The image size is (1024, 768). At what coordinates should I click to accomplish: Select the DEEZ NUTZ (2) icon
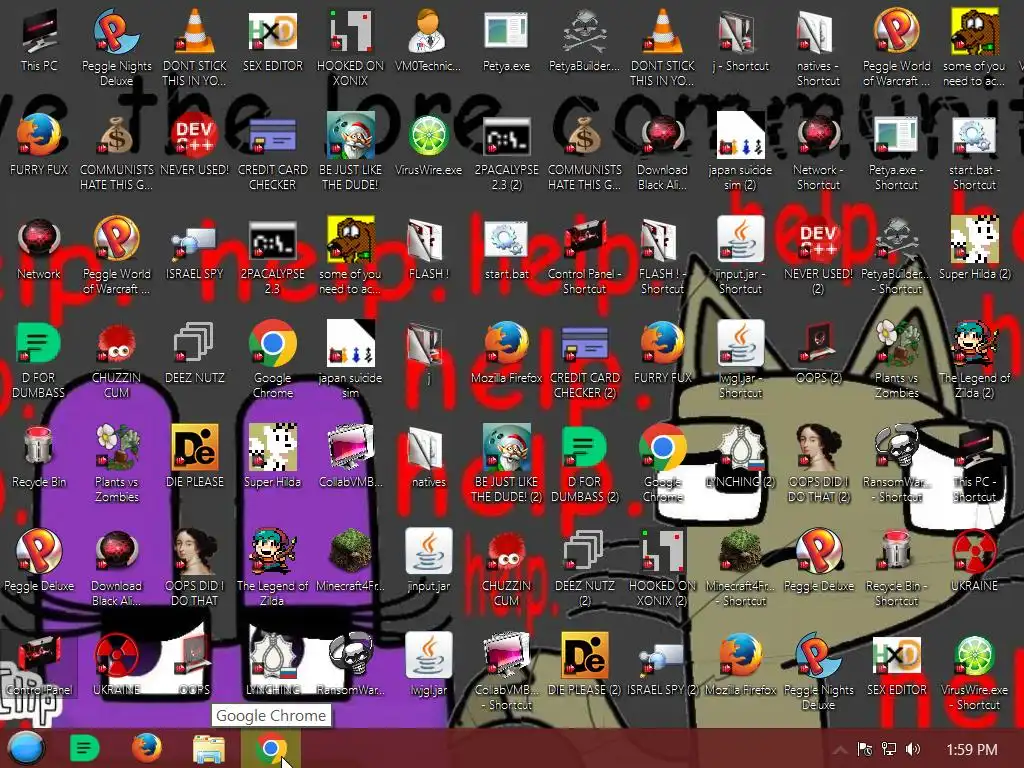click(x=584, y=567)
